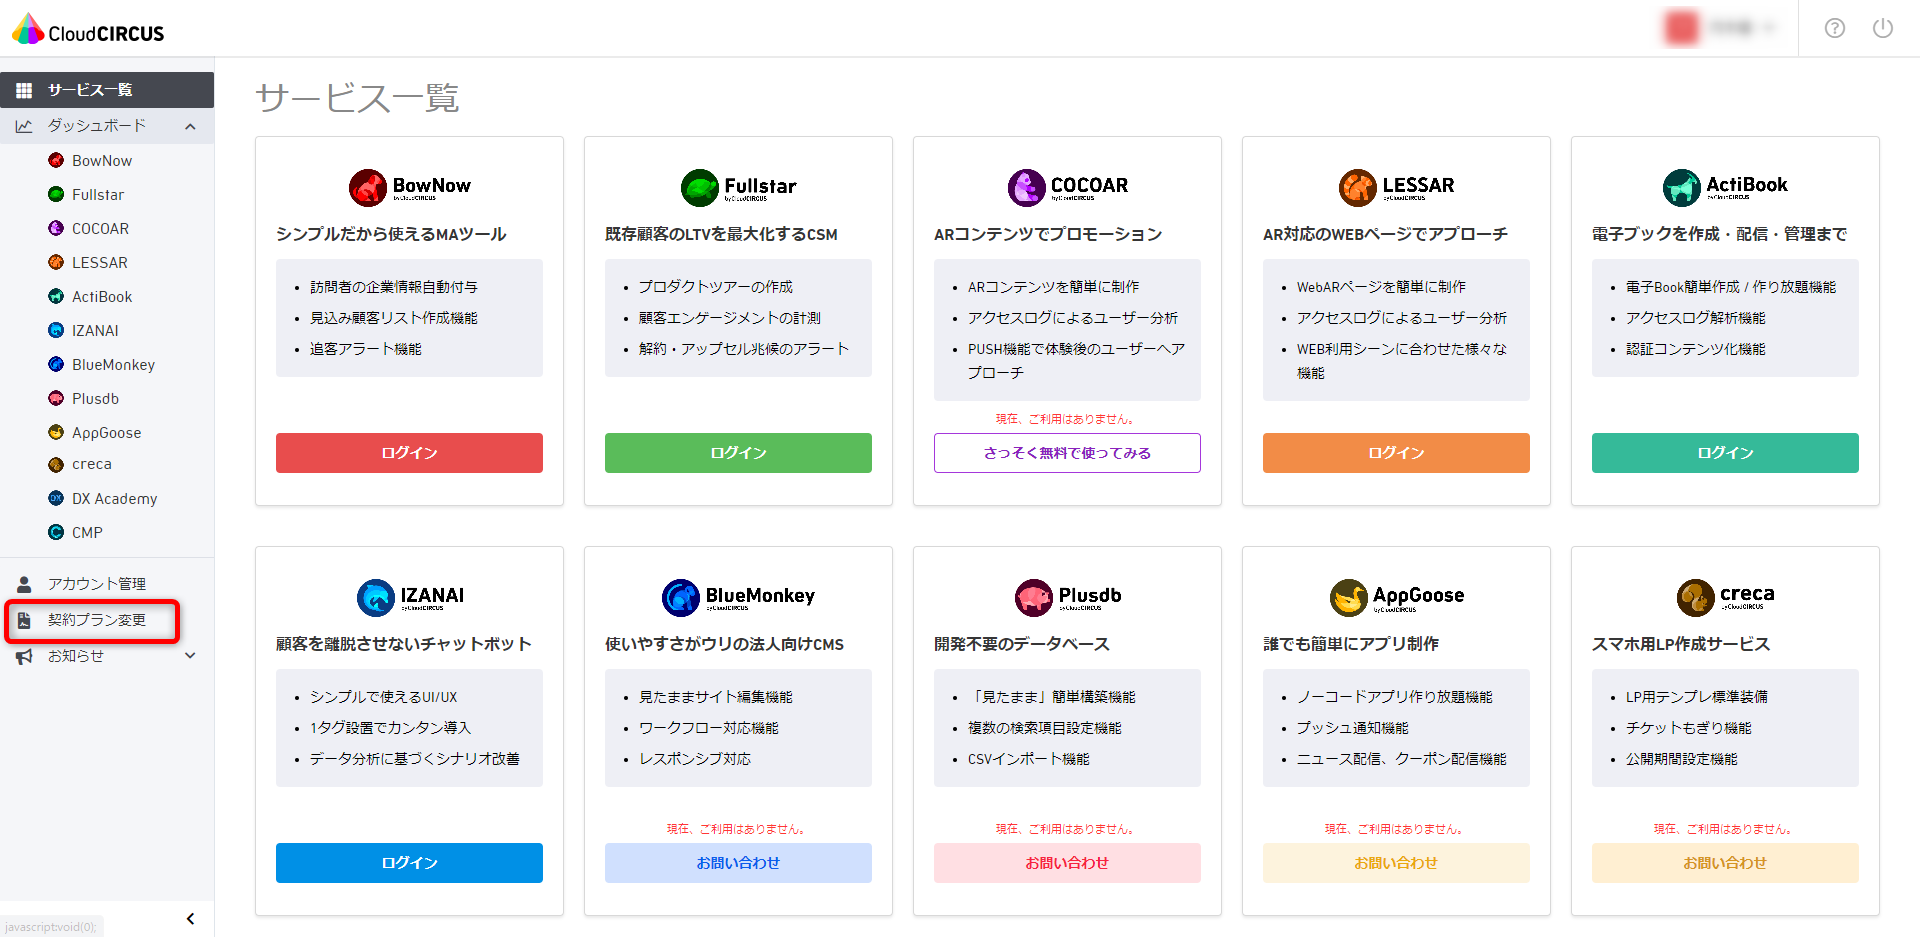Click the document icon beside 契約プラン変更
Viewport: 1920px width, 937px height.
(24, 620)
